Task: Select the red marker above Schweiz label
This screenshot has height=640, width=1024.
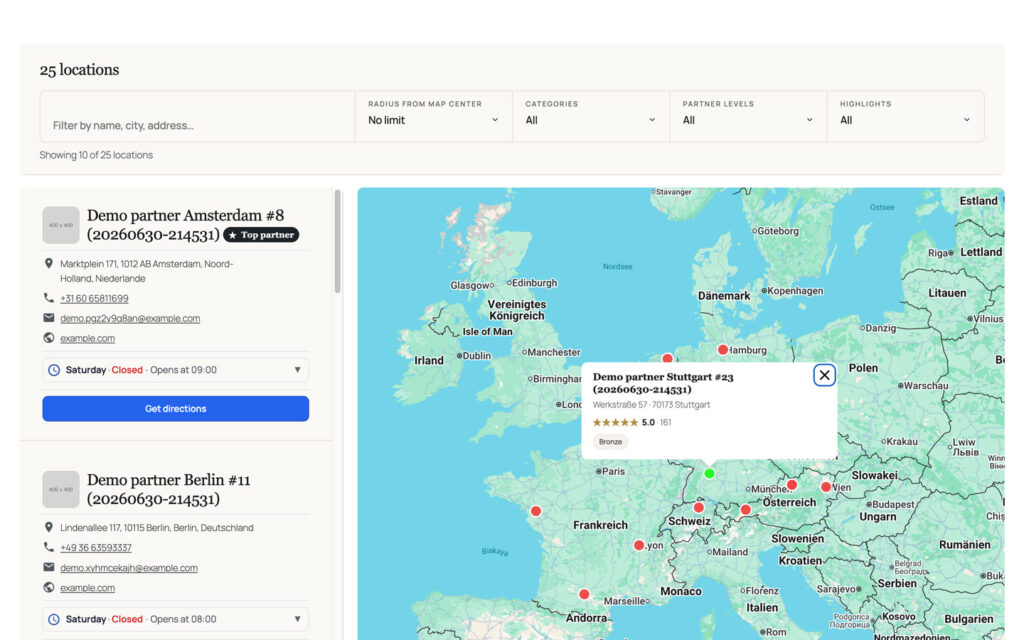Action: (x=699, y=507)
